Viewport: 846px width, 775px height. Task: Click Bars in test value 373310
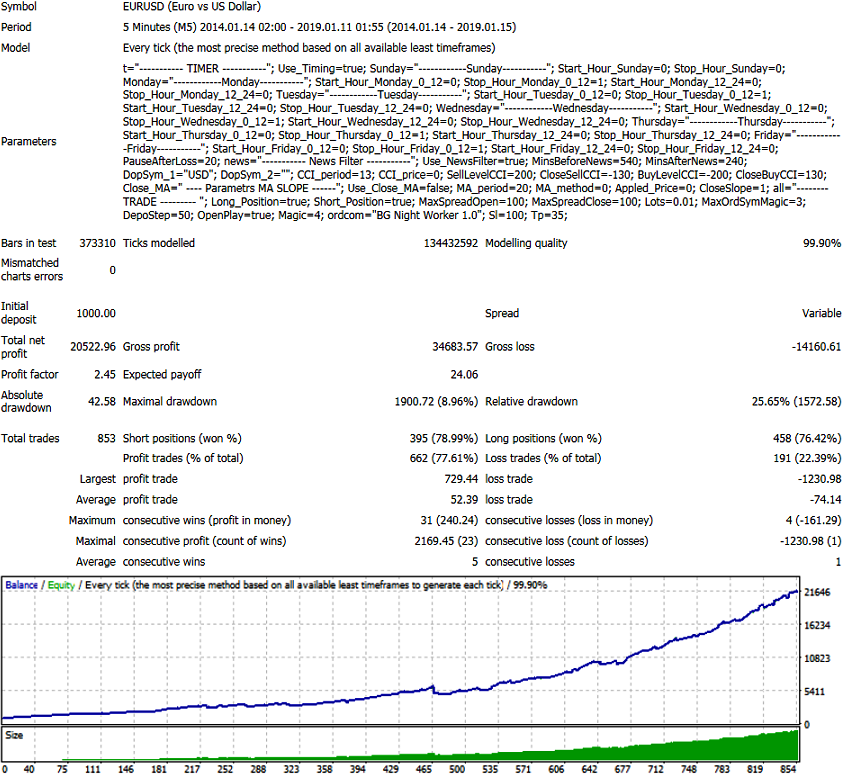[97, 243]
